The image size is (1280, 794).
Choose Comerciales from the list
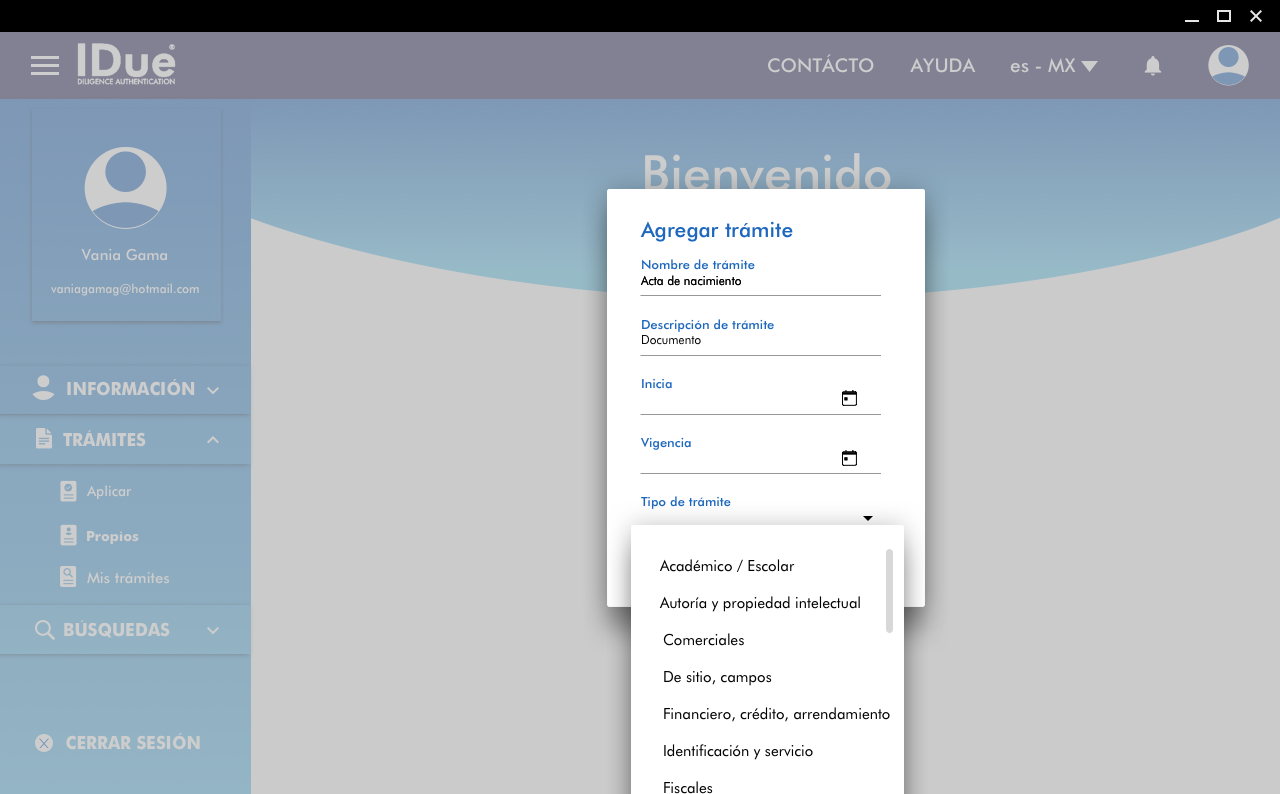pos(703,640)
